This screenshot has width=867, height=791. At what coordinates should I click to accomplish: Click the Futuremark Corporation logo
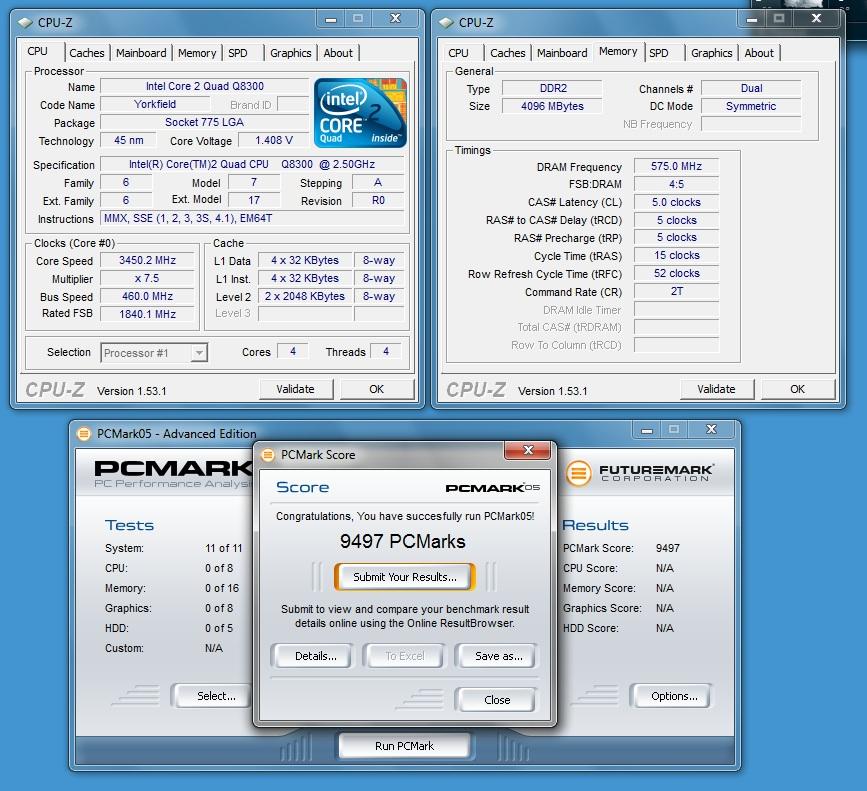click(x=639, y=474)
